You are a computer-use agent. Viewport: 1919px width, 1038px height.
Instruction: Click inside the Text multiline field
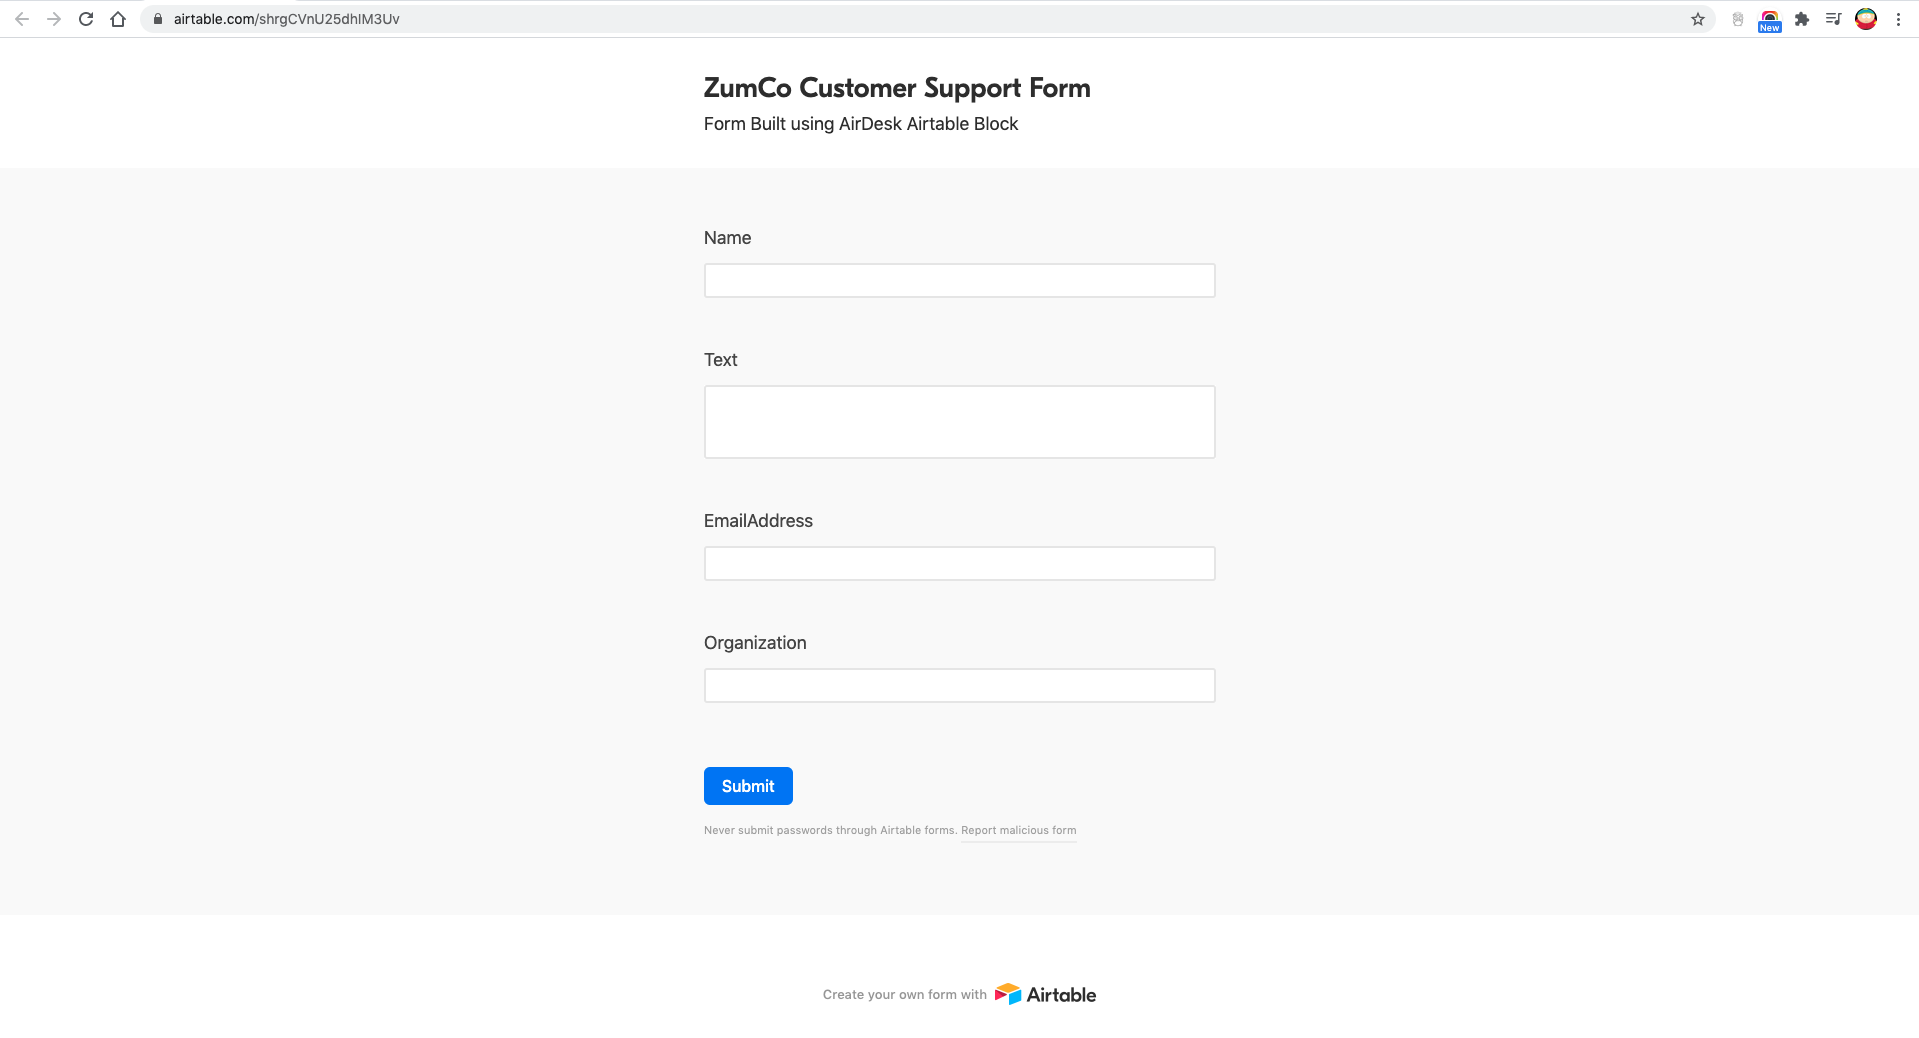[959, 422]
